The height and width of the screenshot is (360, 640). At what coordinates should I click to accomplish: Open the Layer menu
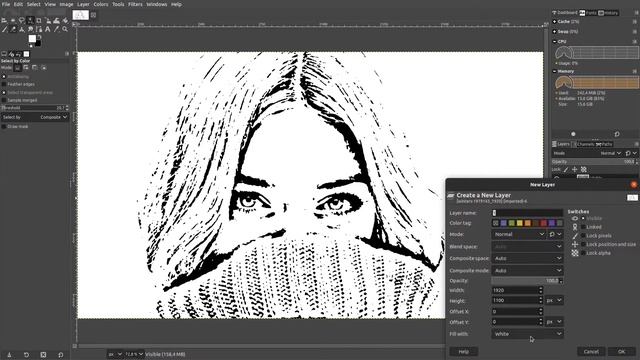[x=83, y=4]
